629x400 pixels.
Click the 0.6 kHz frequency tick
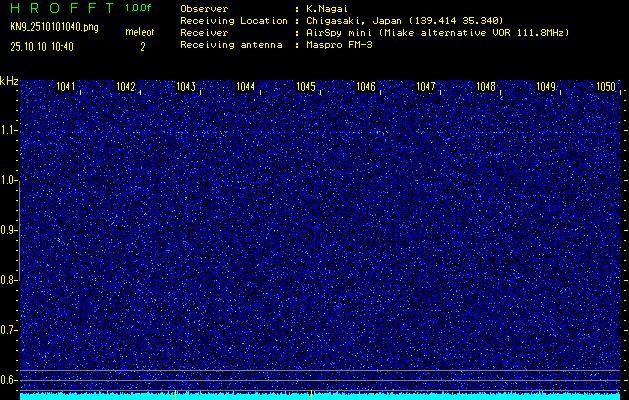[x=9, y=380]
